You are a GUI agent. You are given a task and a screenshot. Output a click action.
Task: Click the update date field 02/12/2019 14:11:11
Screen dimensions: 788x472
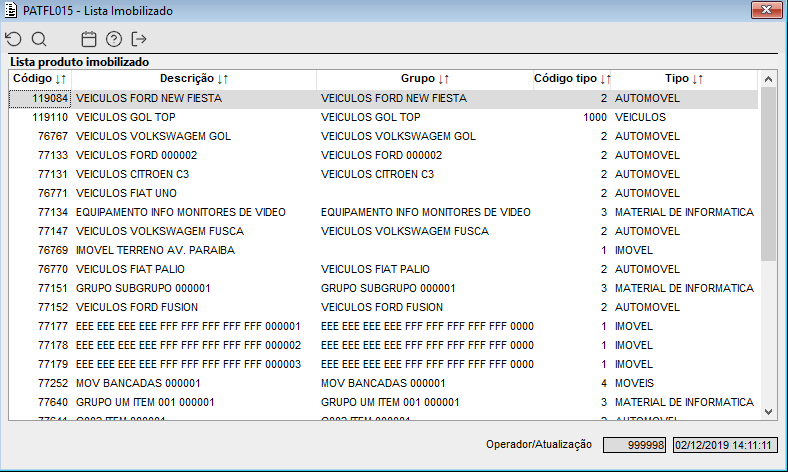pos(725,445)
